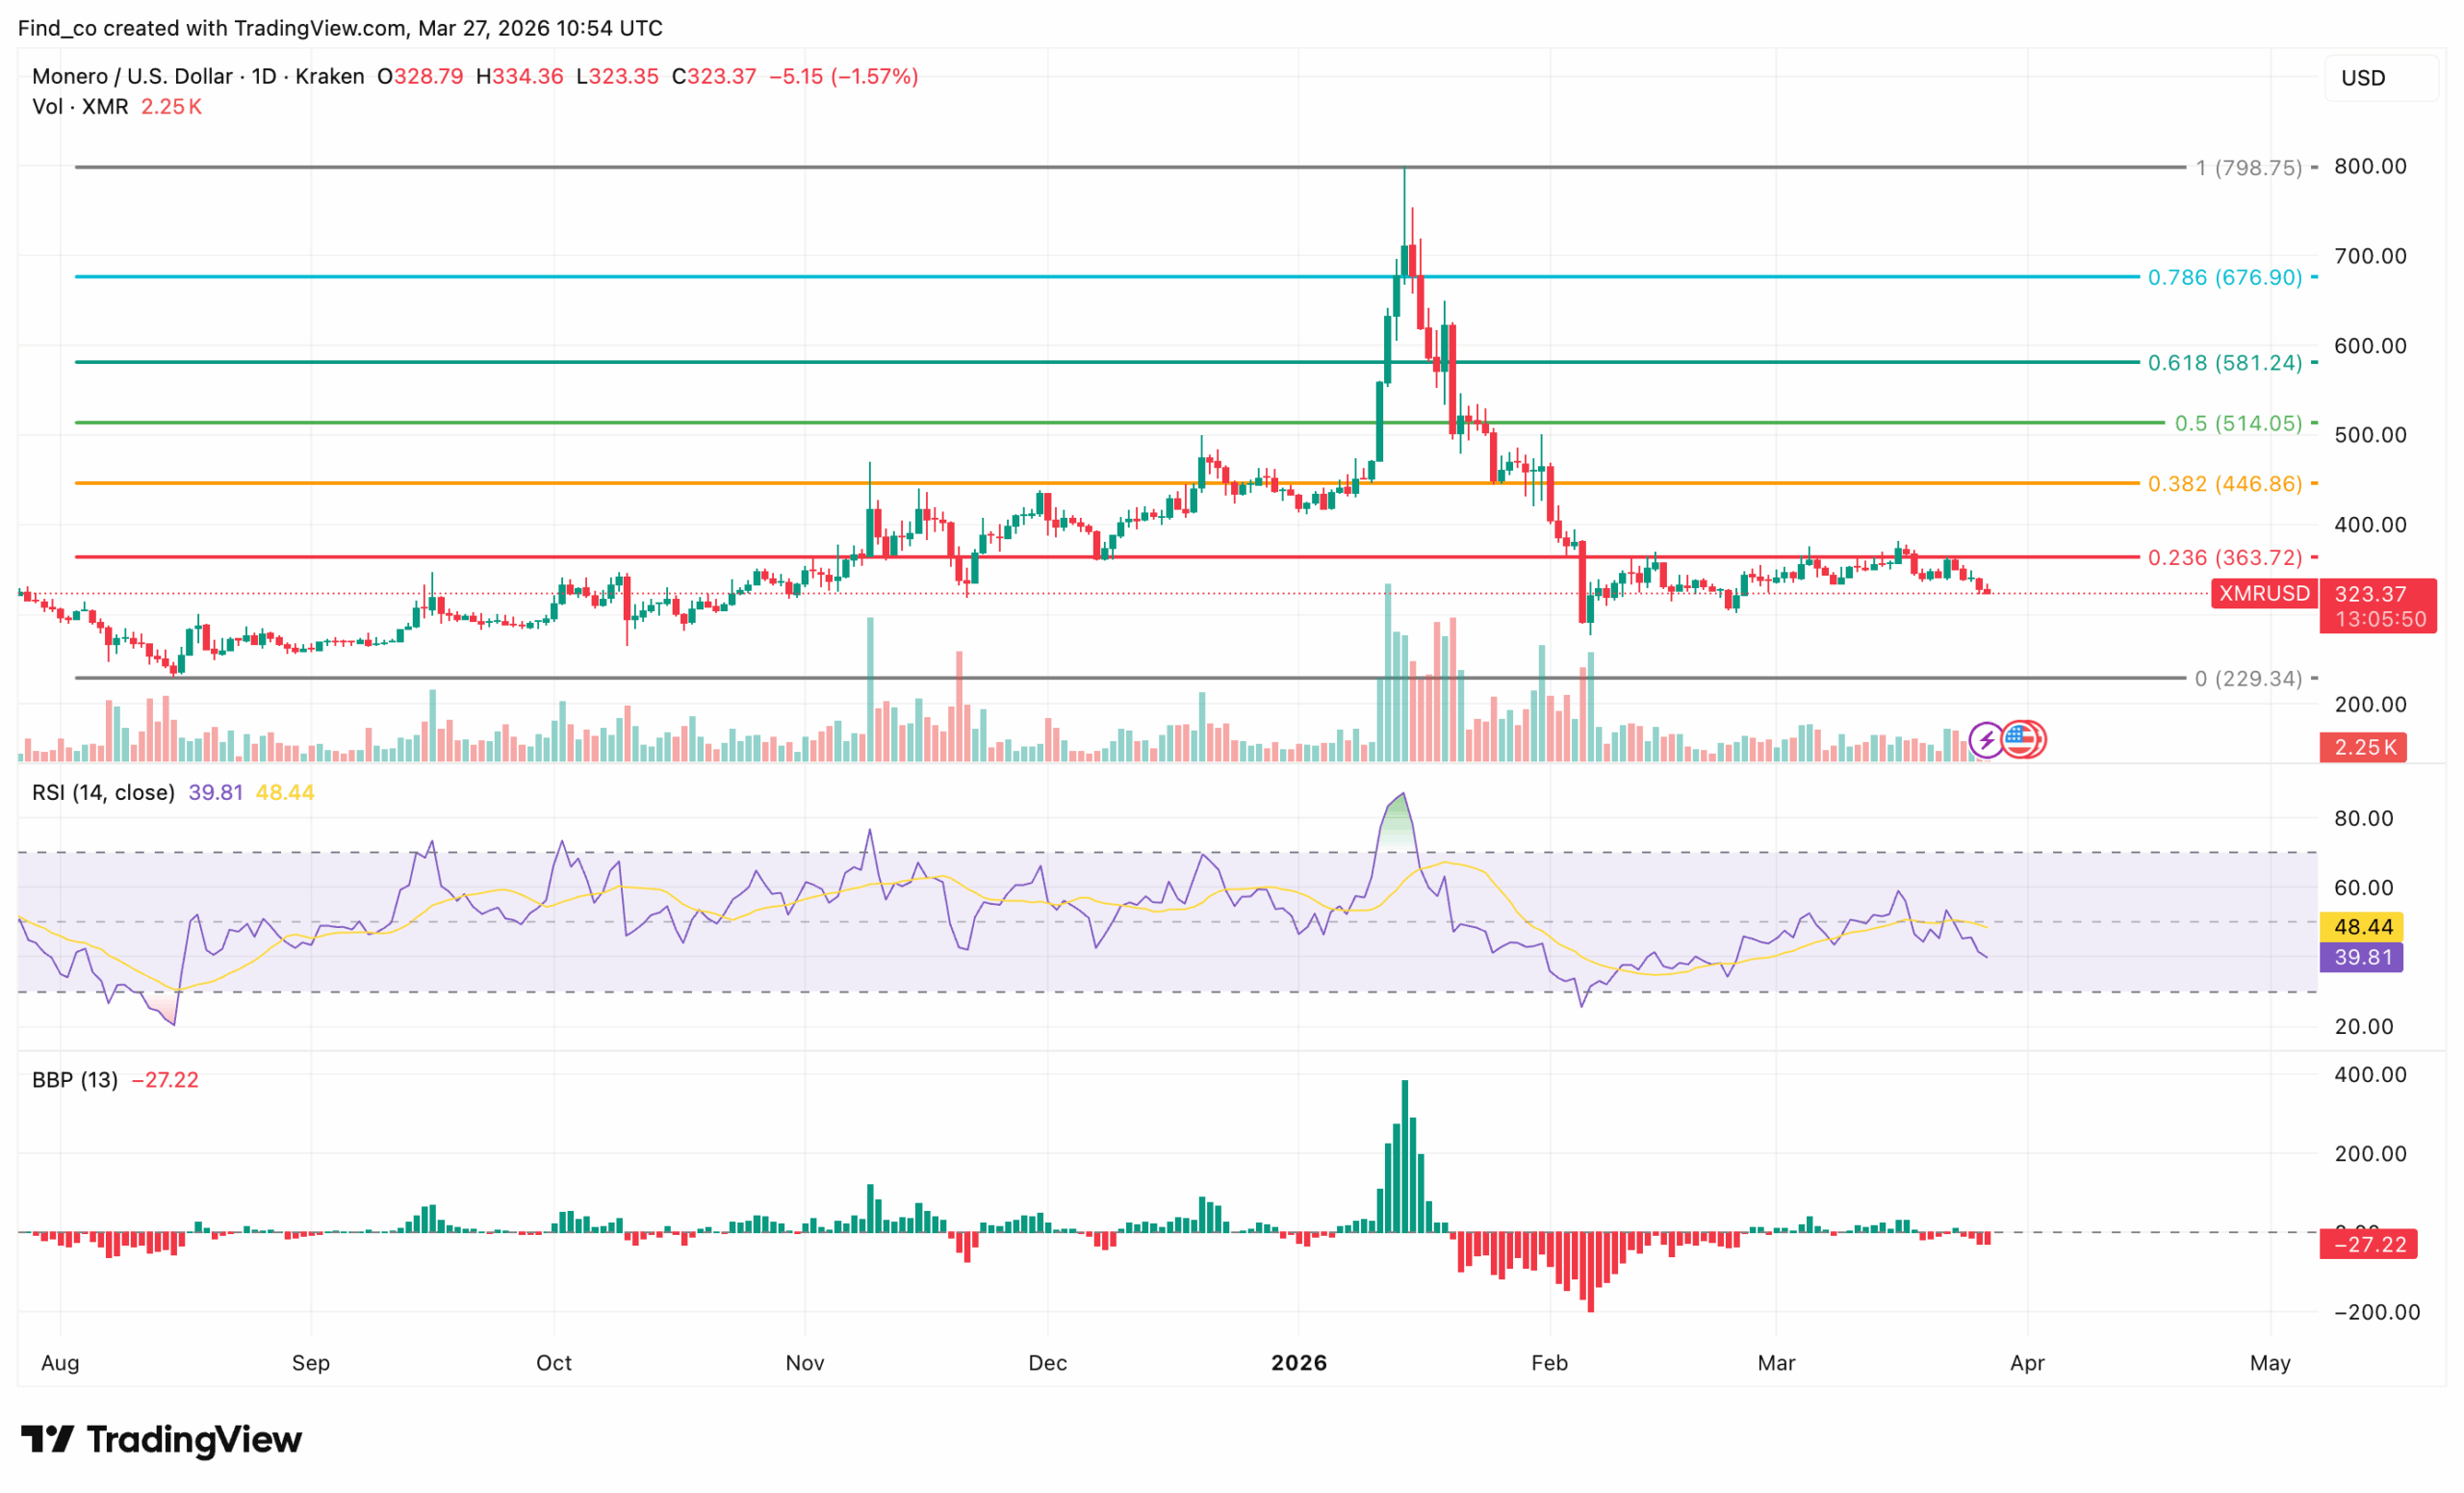This screenshot has height=1493, width=2464.
Task: Click May on the time axis
Action: click(x=2271, y=1363)
